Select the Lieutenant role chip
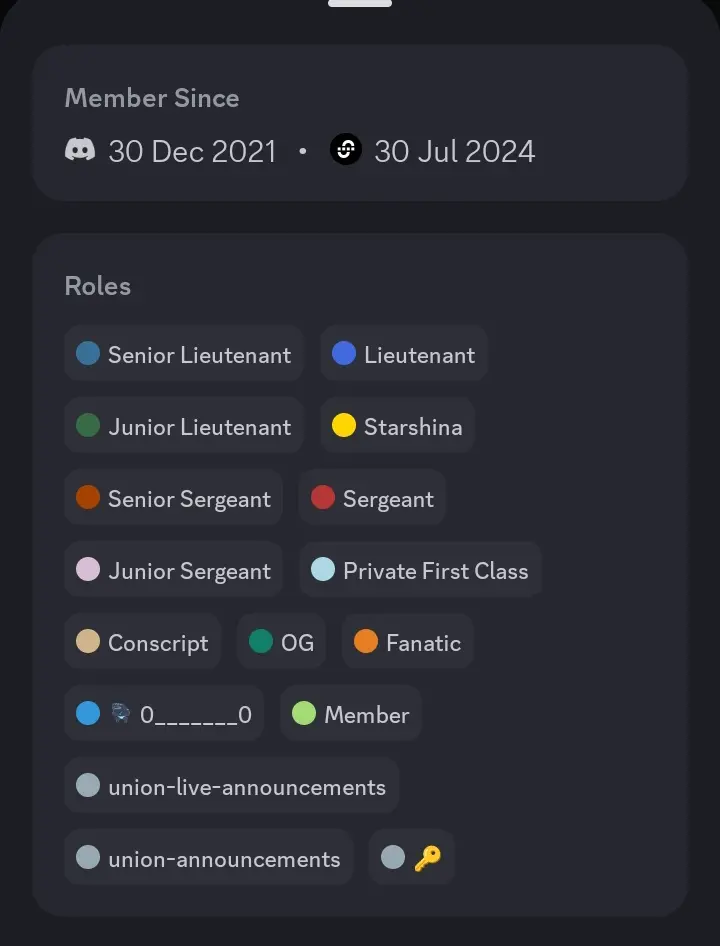The image size is (720, 946). [x=404, y=354]
